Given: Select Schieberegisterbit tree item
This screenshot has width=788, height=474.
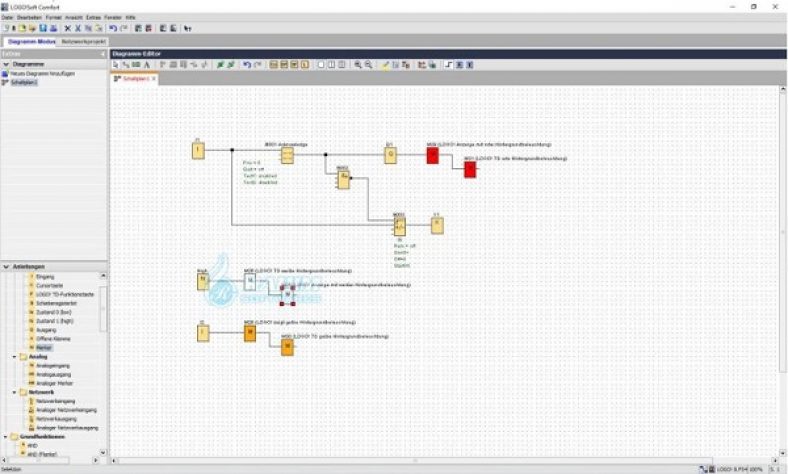Looking at the screenshot, I should pyautogui.click(x=56, y=304).
